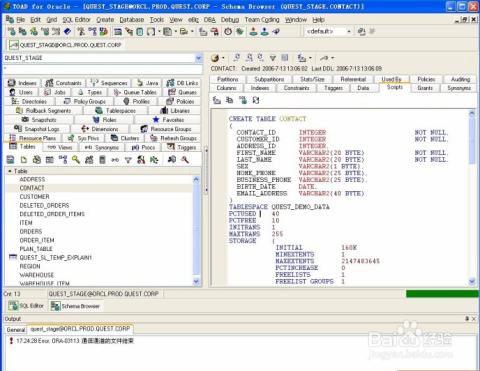Screen dimensions: 480x371
Task: Click the first script icon in Tables toolbar
Action: point(10,160)
